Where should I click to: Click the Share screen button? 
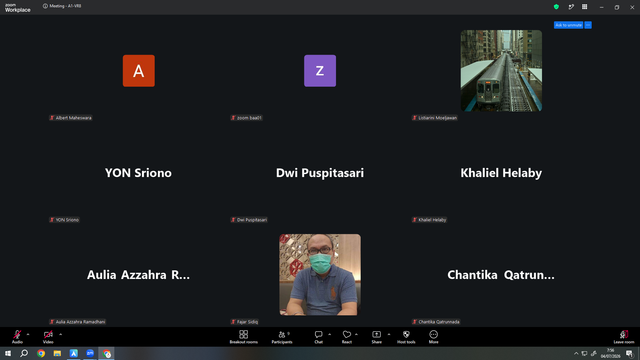tap(376, 337)
